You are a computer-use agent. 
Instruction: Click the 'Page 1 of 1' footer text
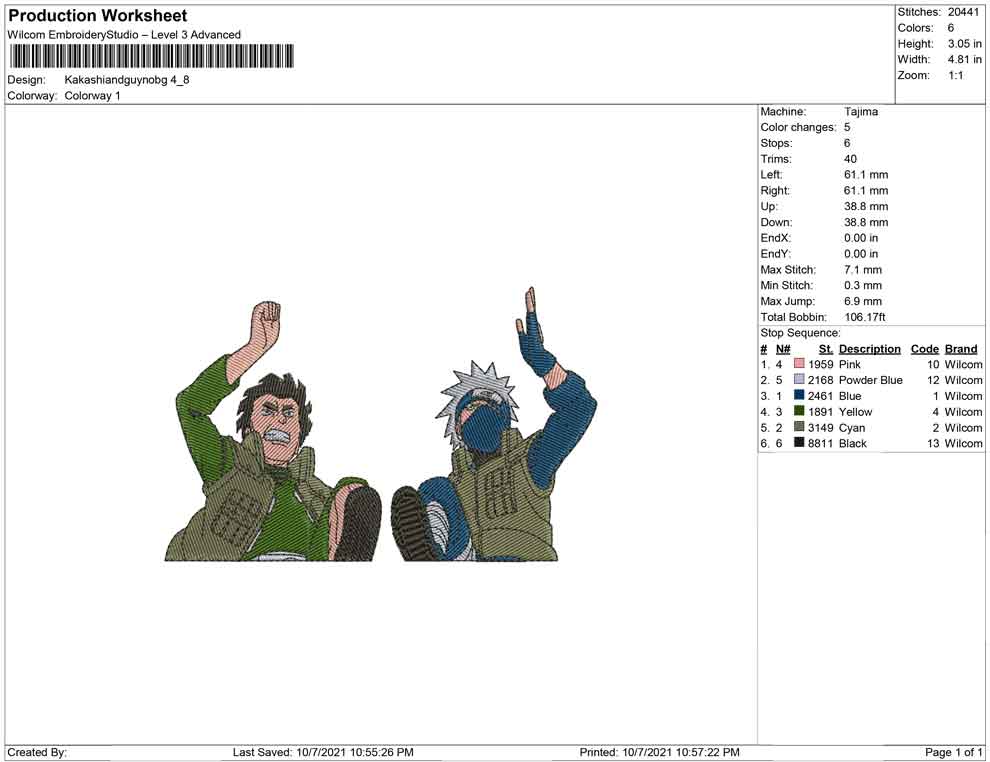pyautogui.click(x=954, y=752)
